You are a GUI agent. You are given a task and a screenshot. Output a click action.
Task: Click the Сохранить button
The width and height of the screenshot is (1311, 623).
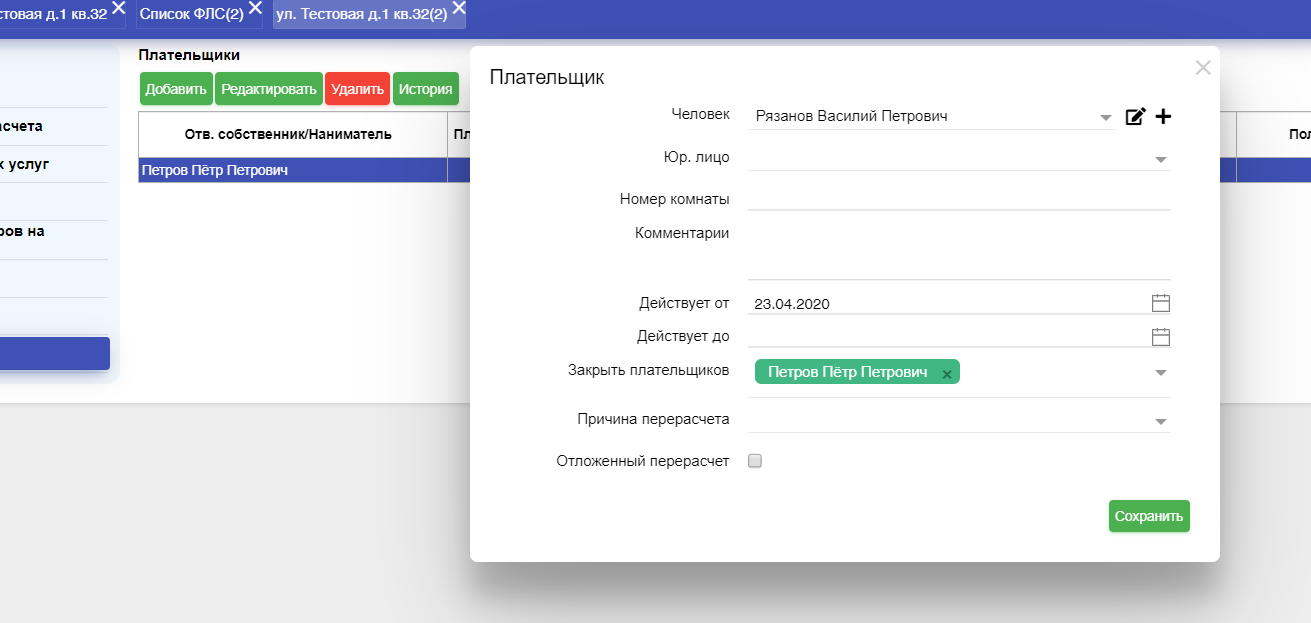(x=1149, y=516)
